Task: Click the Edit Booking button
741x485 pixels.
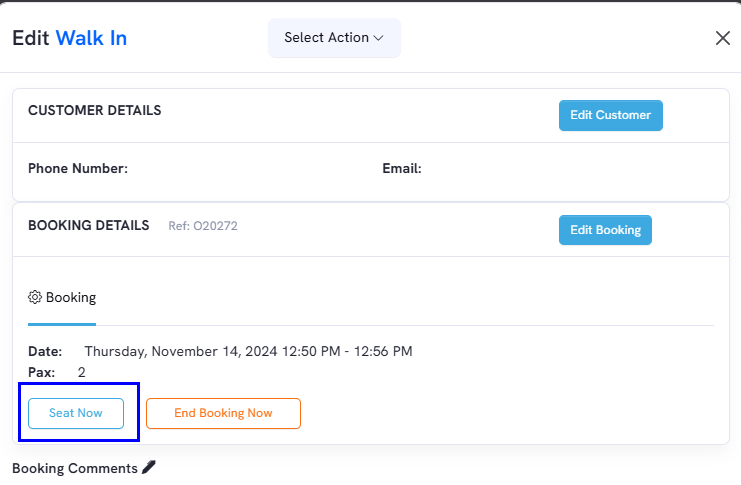Action: pyautogui.click(x=605, y=230)
